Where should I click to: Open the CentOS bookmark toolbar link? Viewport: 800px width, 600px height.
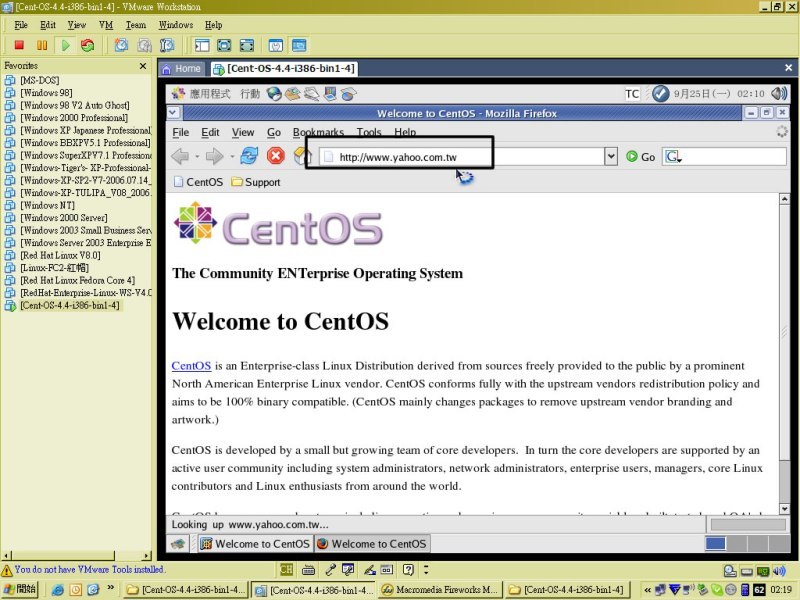coord(198,182)
